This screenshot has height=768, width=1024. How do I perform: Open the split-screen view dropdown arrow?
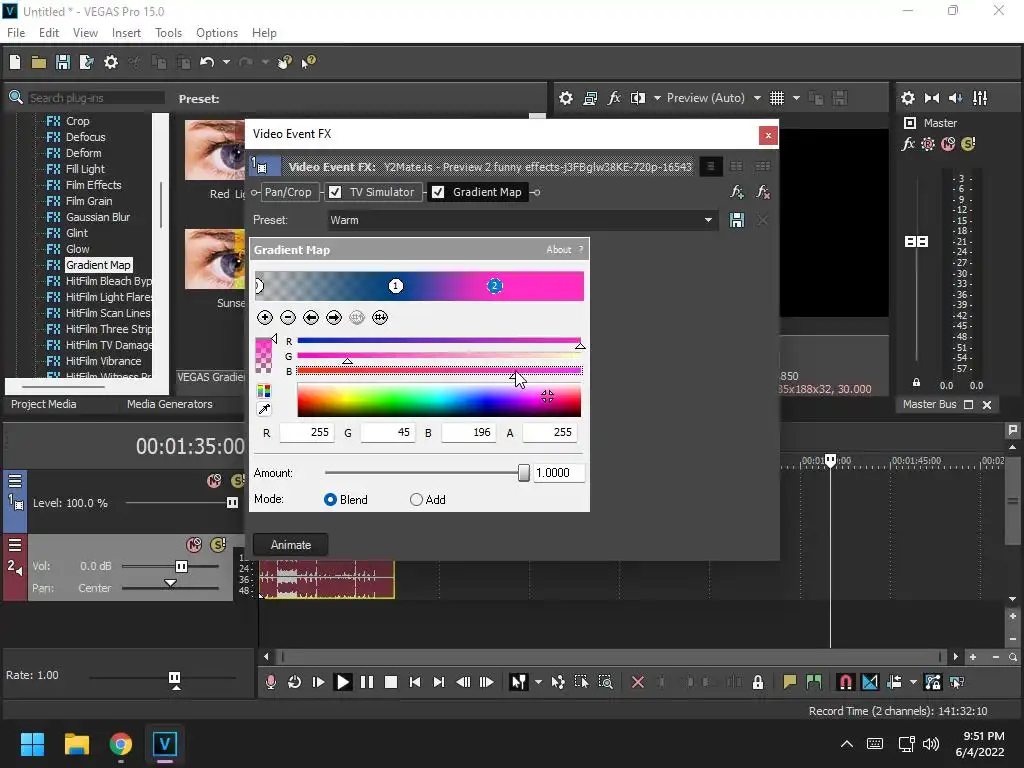point(657,98)
